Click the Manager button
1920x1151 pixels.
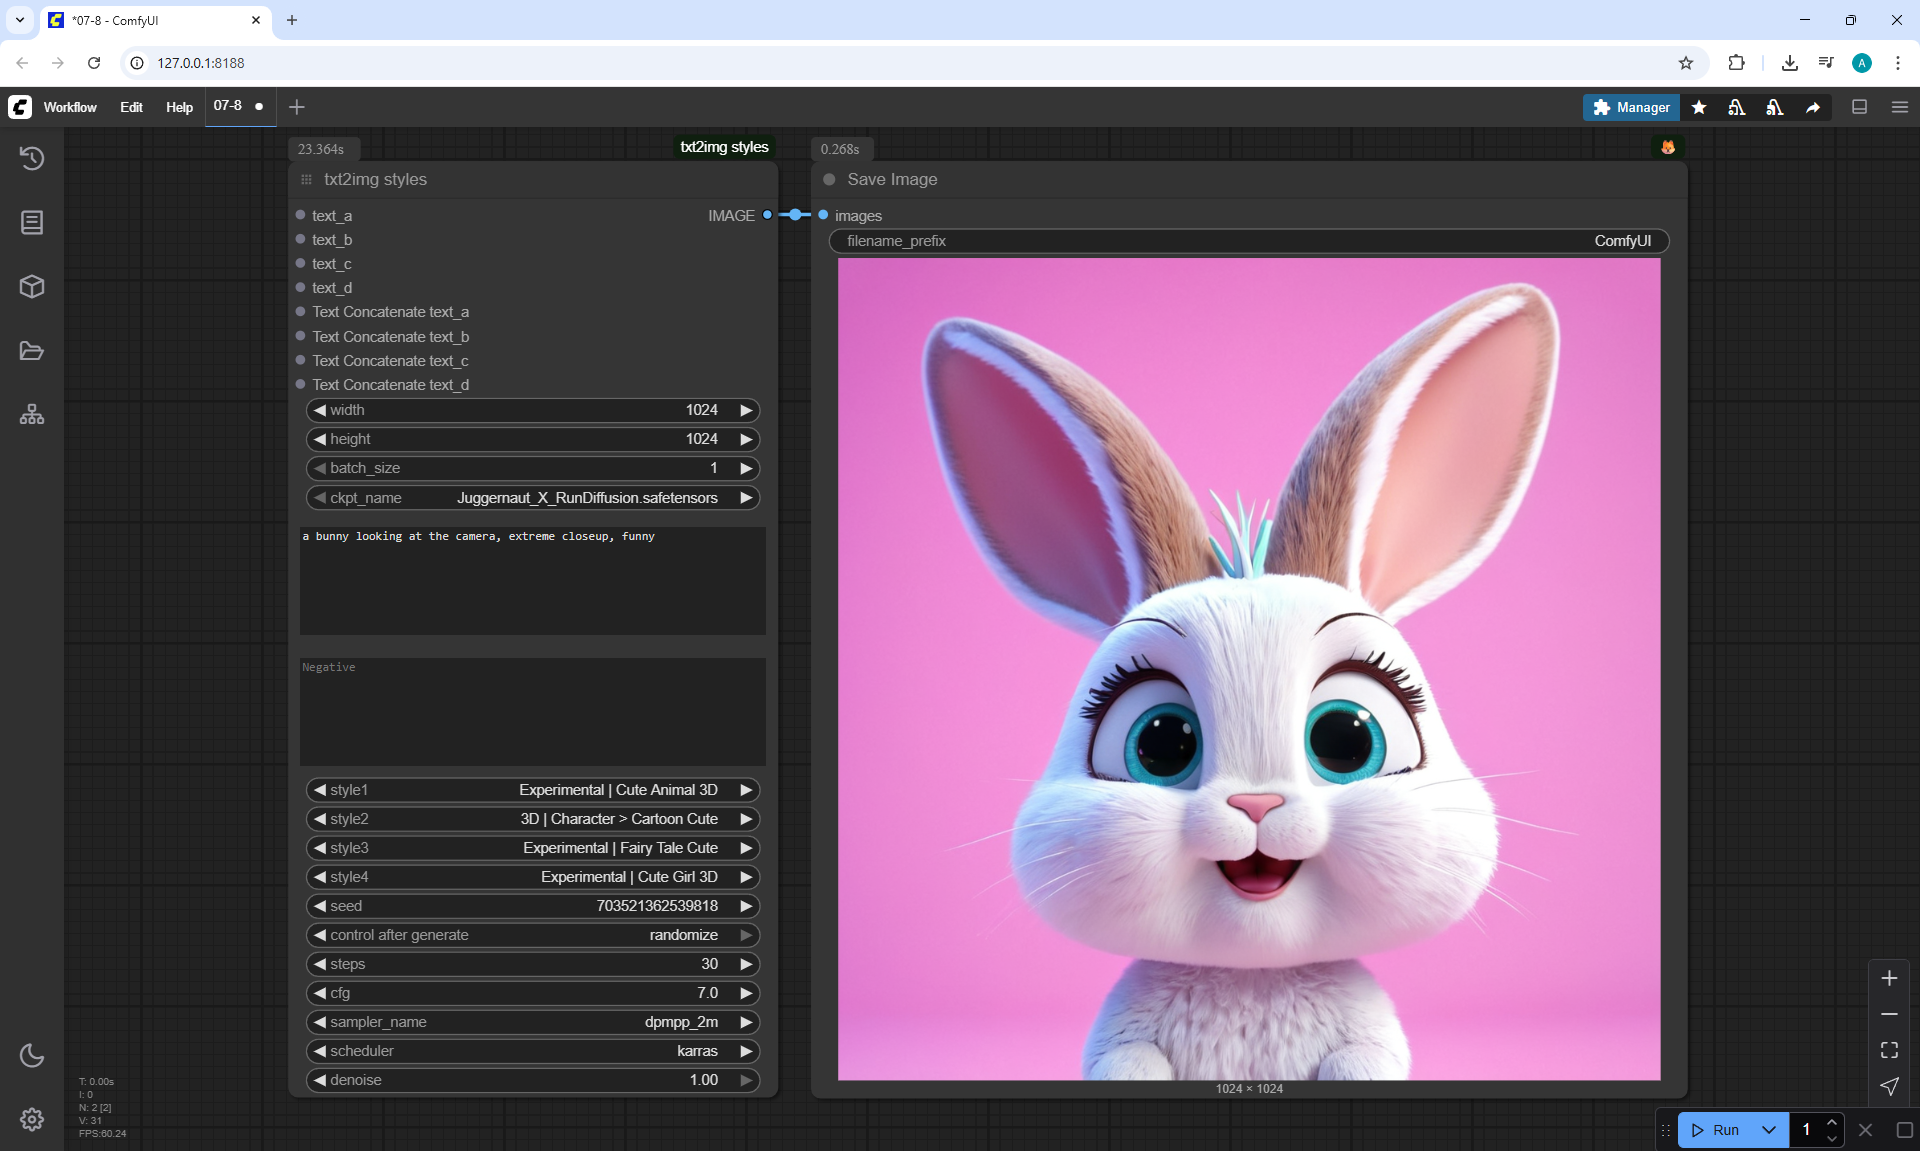pyautogui.click(x=1631, y=107)
